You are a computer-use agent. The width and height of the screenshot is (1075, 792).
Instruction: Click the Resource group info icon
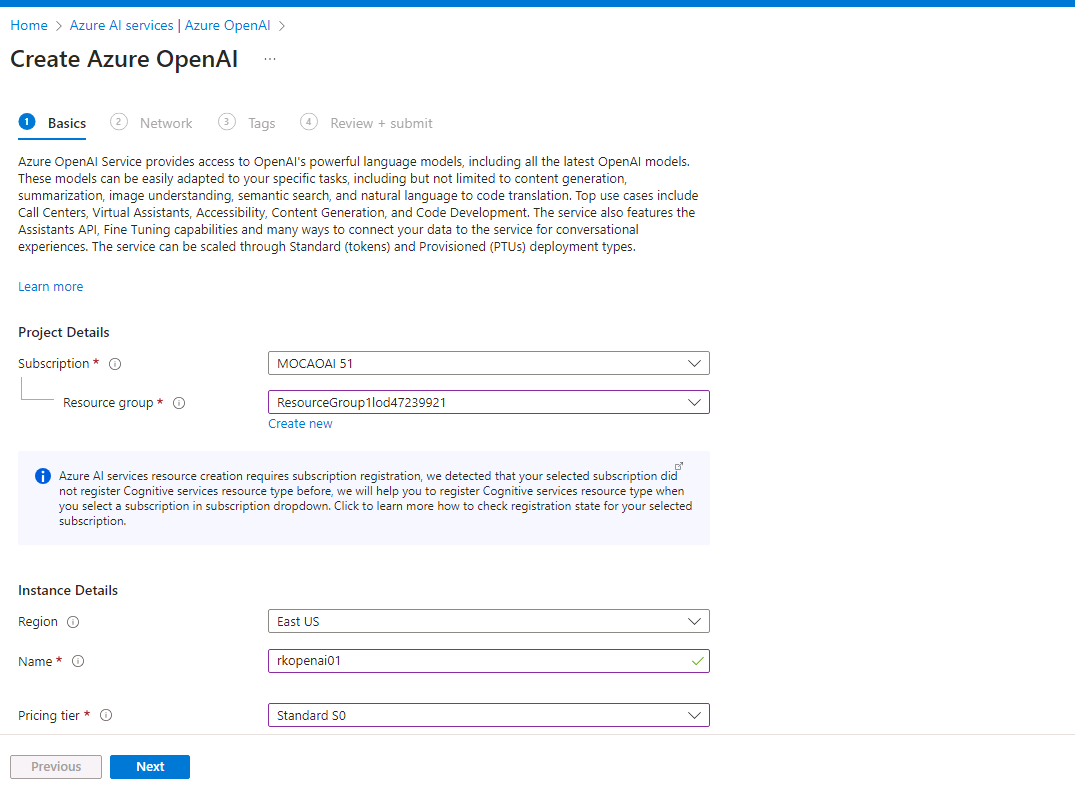click(179, 403)
